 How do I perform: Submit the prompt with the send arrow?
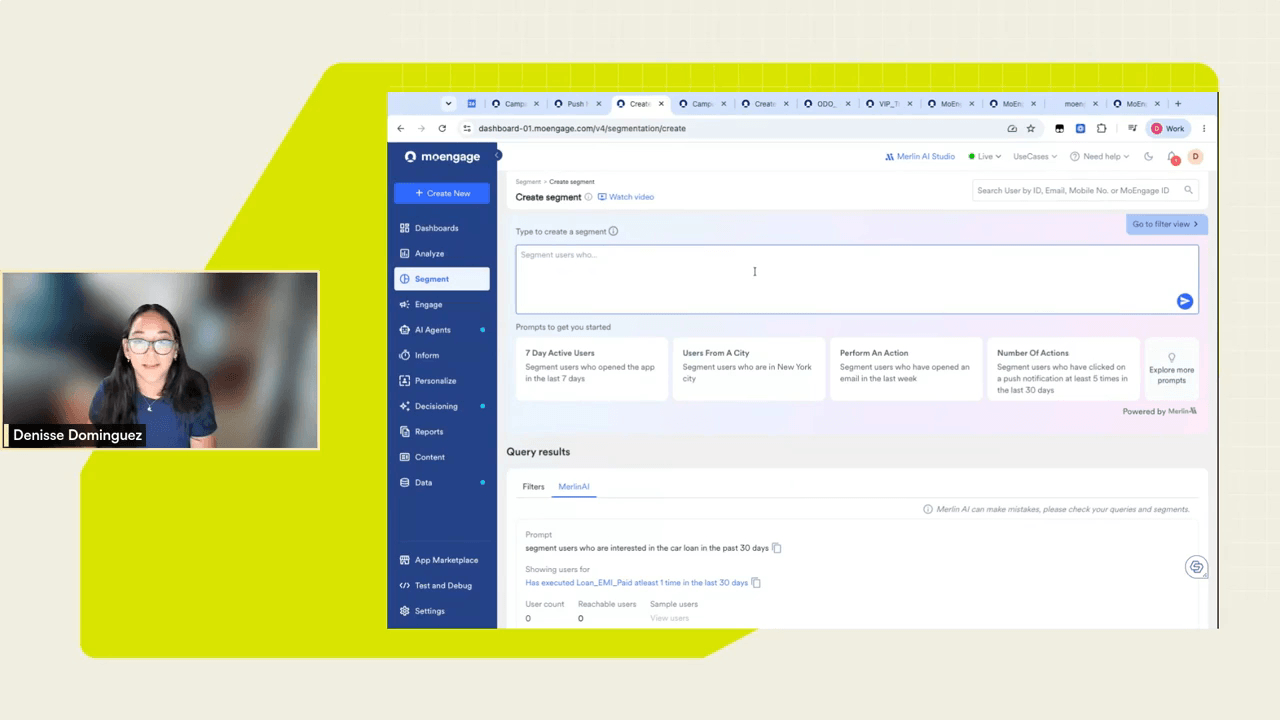[1185, 301]
